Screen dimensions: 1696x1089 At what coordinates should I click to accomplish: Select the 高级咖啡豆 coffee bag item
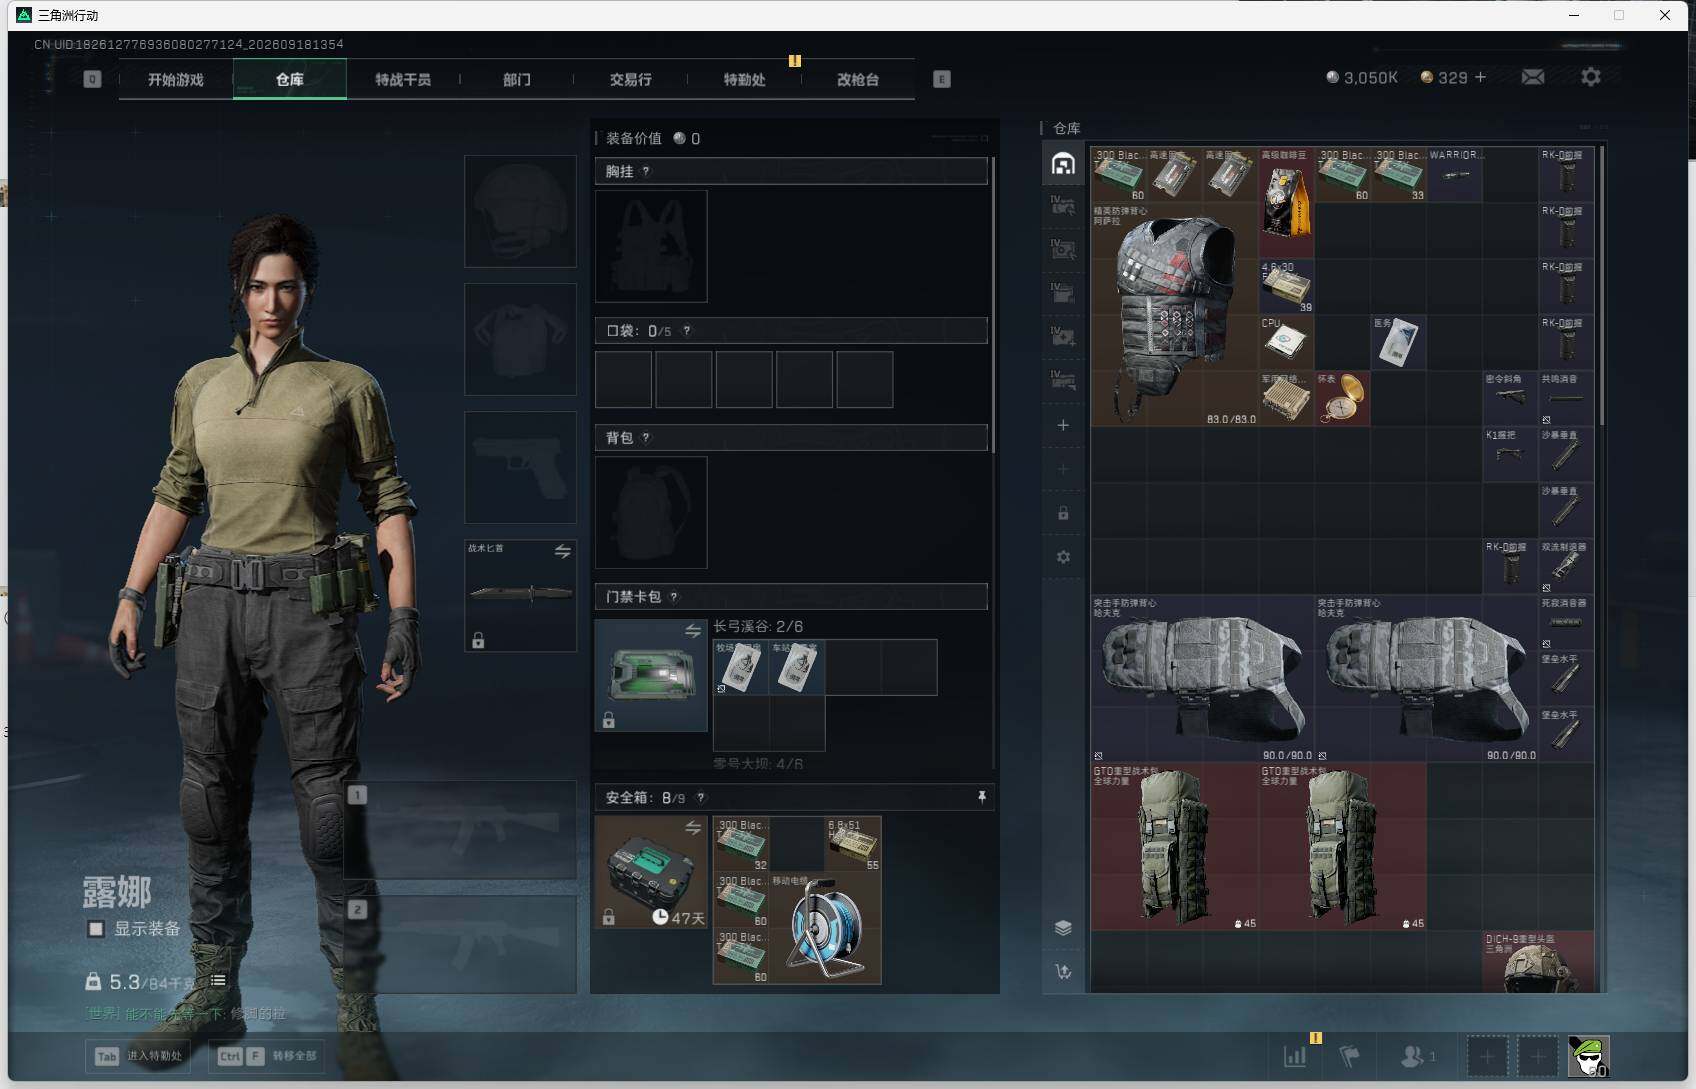[1286, 203]
